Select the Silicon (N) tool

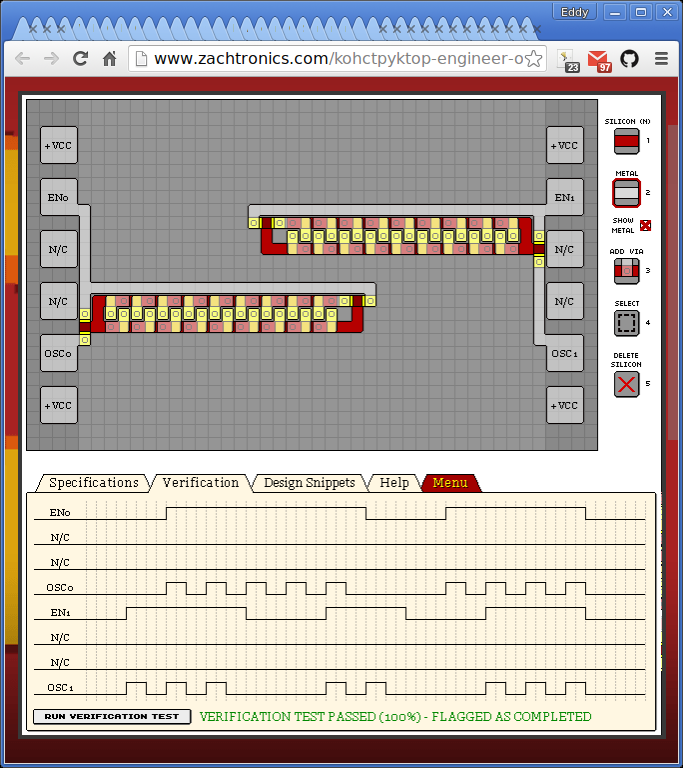point(626,142)
